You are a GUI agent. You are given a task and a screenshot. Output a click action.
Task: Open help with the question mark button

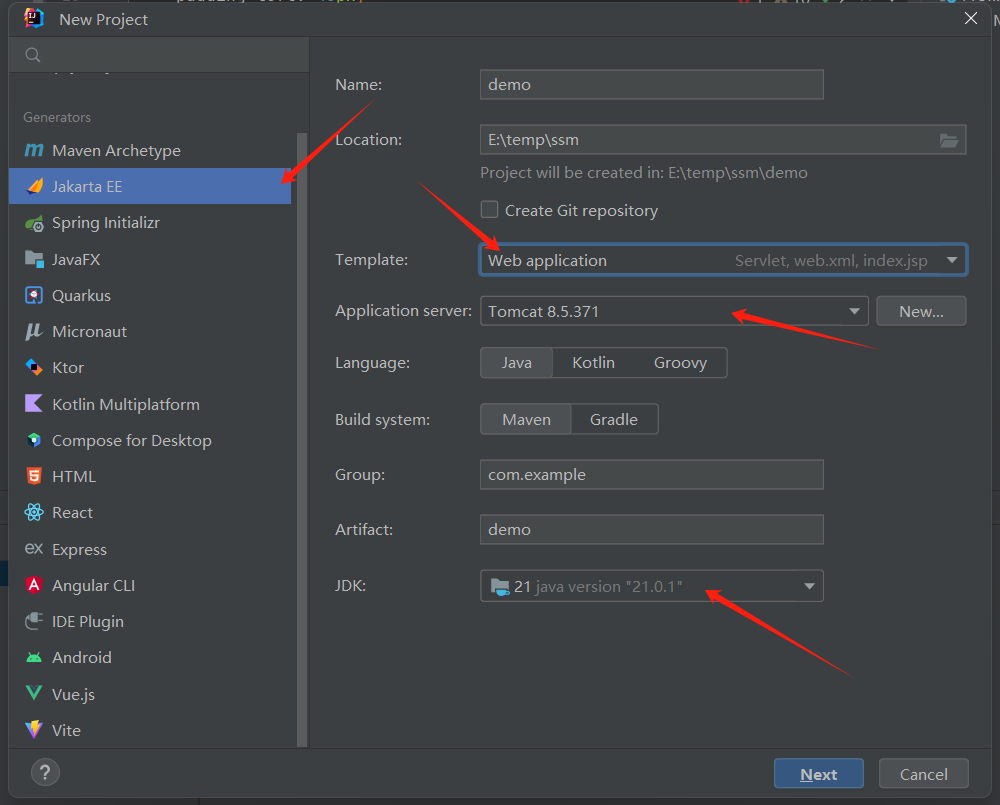[45, 772]
